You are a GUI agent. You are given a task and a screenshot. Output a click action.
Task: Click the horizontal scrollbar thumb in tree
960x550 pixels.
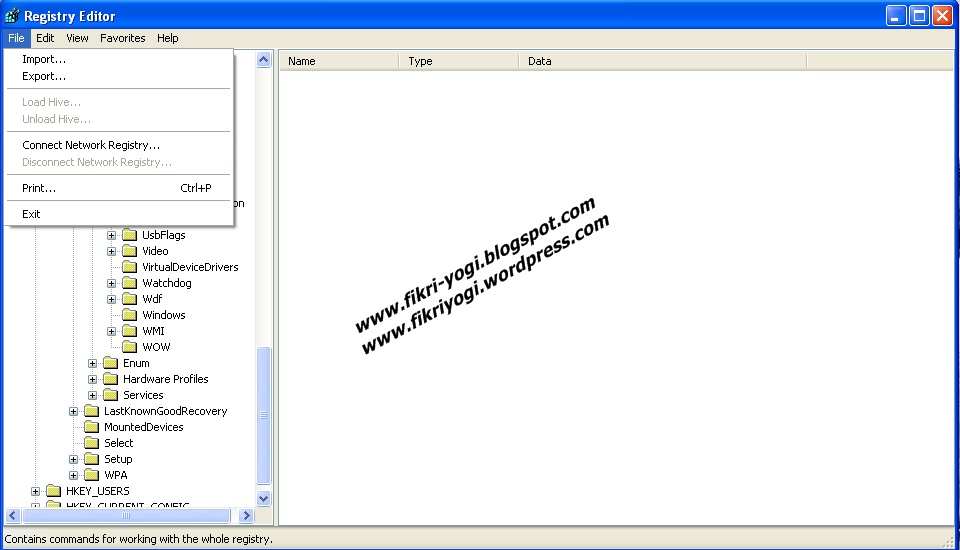tap(126, 516)
